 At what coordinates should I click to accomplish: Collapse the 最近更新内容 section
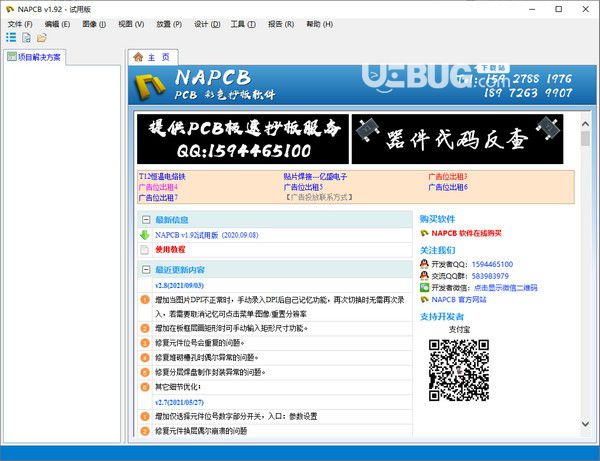click(146, 269)
